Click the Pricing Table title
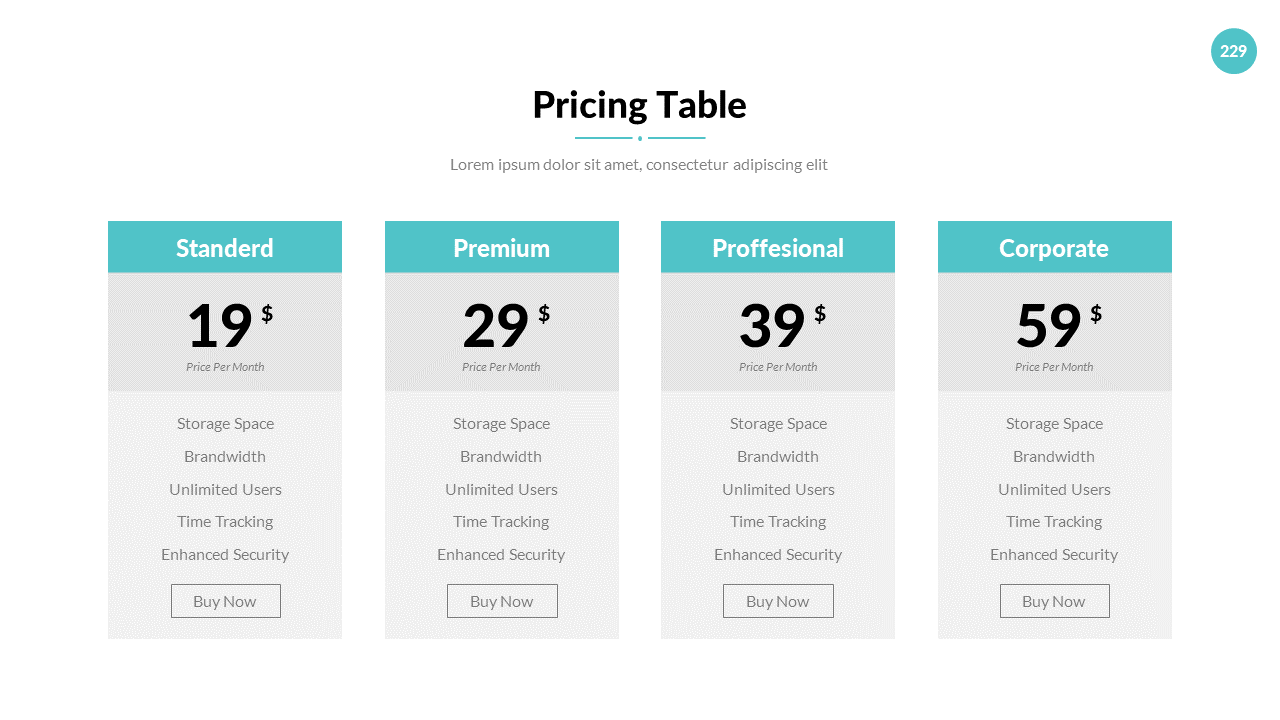1280x720 pixels. pyautogui.click(x=639, y=105)
